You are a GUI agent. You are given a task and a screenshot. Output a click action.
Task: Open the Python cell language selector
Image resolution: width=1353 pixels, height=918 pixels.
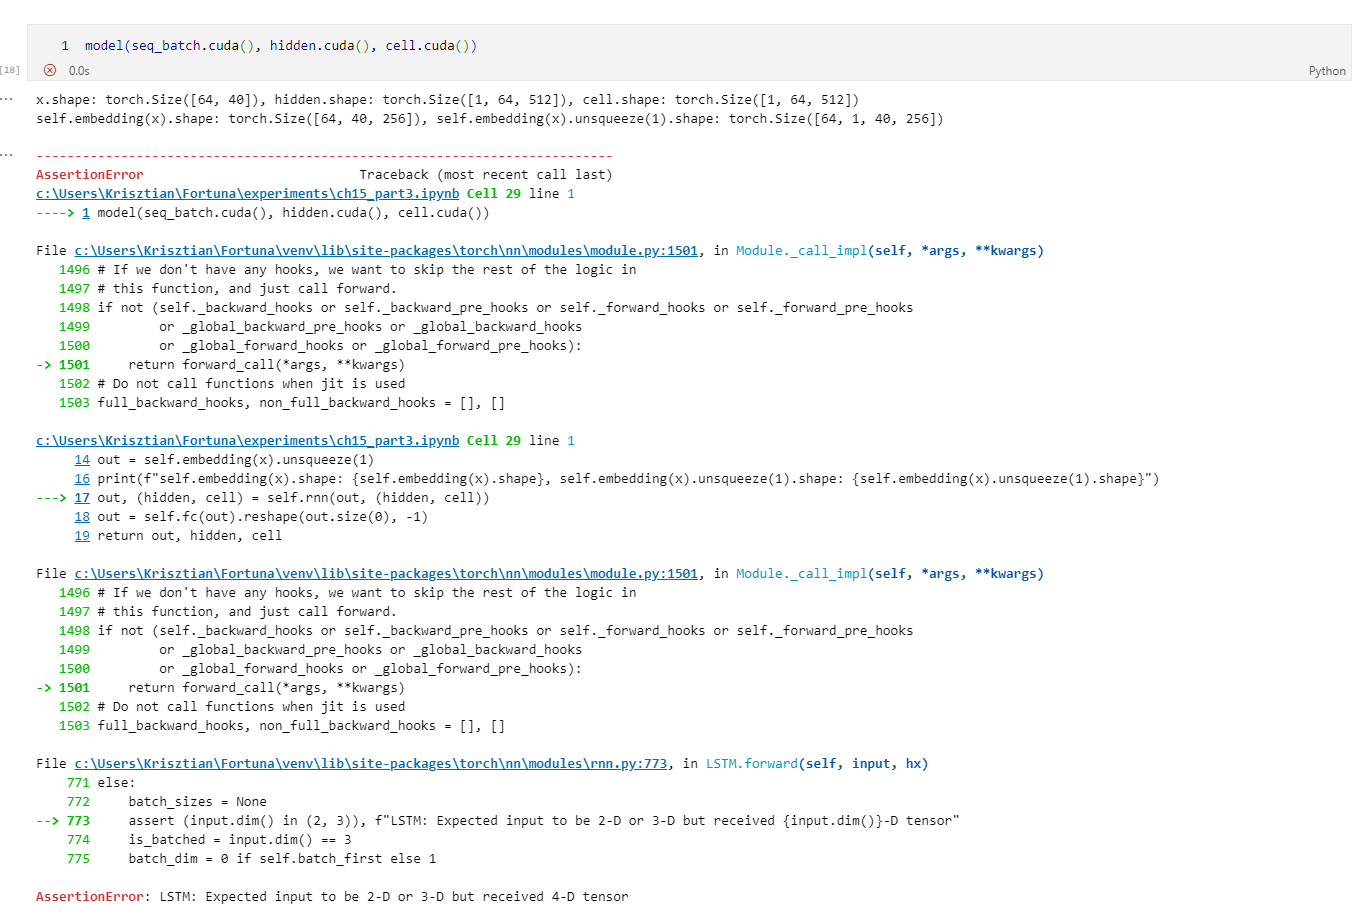[x=1327, y=71]
